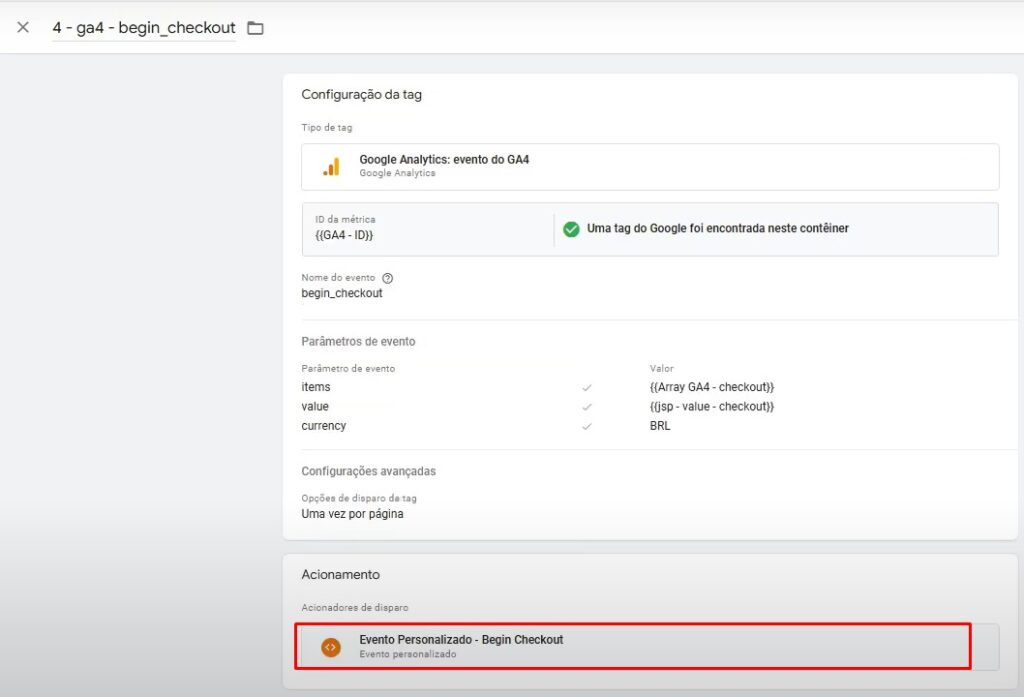Click the green check mark icon
1024x697 pixels.
(x=571, y=229)
